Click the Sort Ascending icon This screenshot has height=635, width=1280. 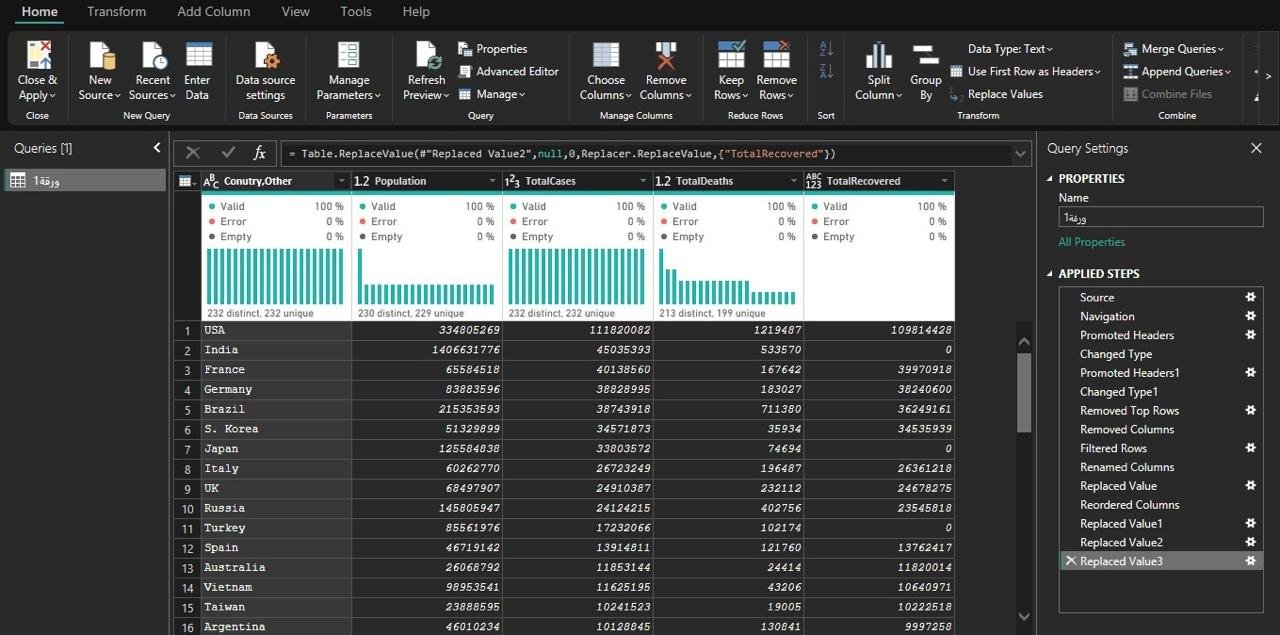pyautogui.click(x=826, y=49)
